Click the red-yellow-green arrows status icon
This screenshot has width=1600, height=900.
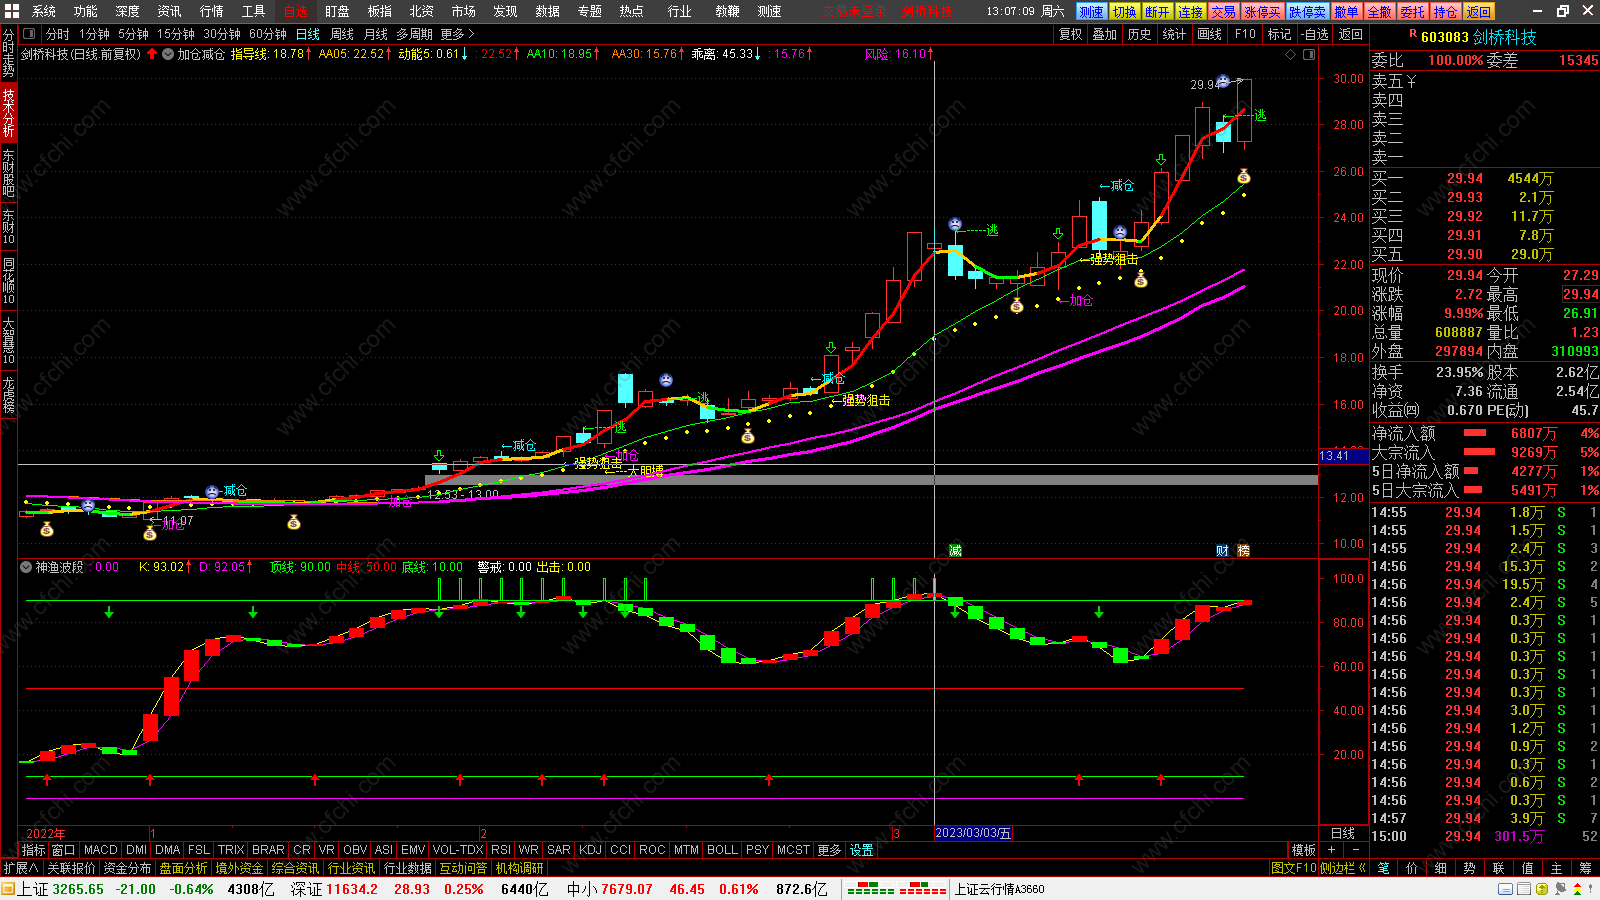point(1577,889)
